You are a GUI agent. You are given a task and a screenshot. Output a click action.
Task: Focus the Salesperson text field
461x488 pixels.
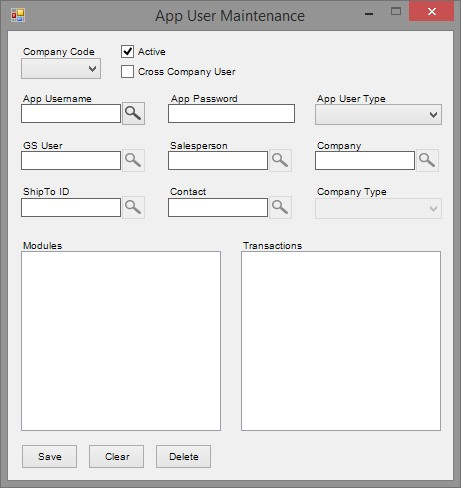(x=218, y=161)
